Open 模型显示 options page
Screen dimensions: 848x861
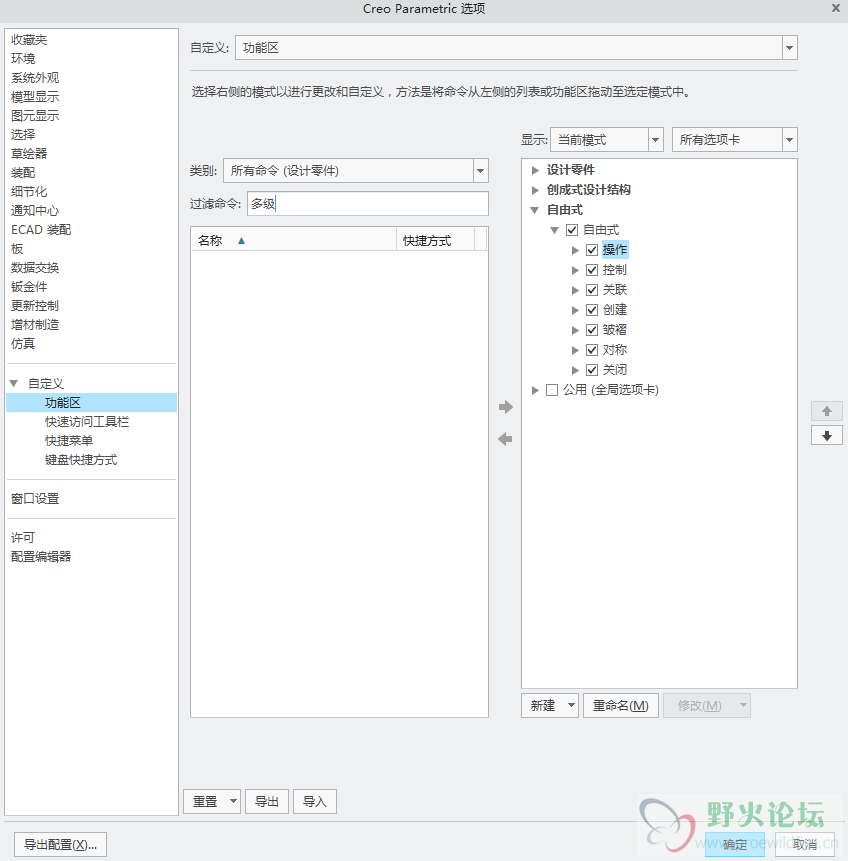(x=35, y=97)
